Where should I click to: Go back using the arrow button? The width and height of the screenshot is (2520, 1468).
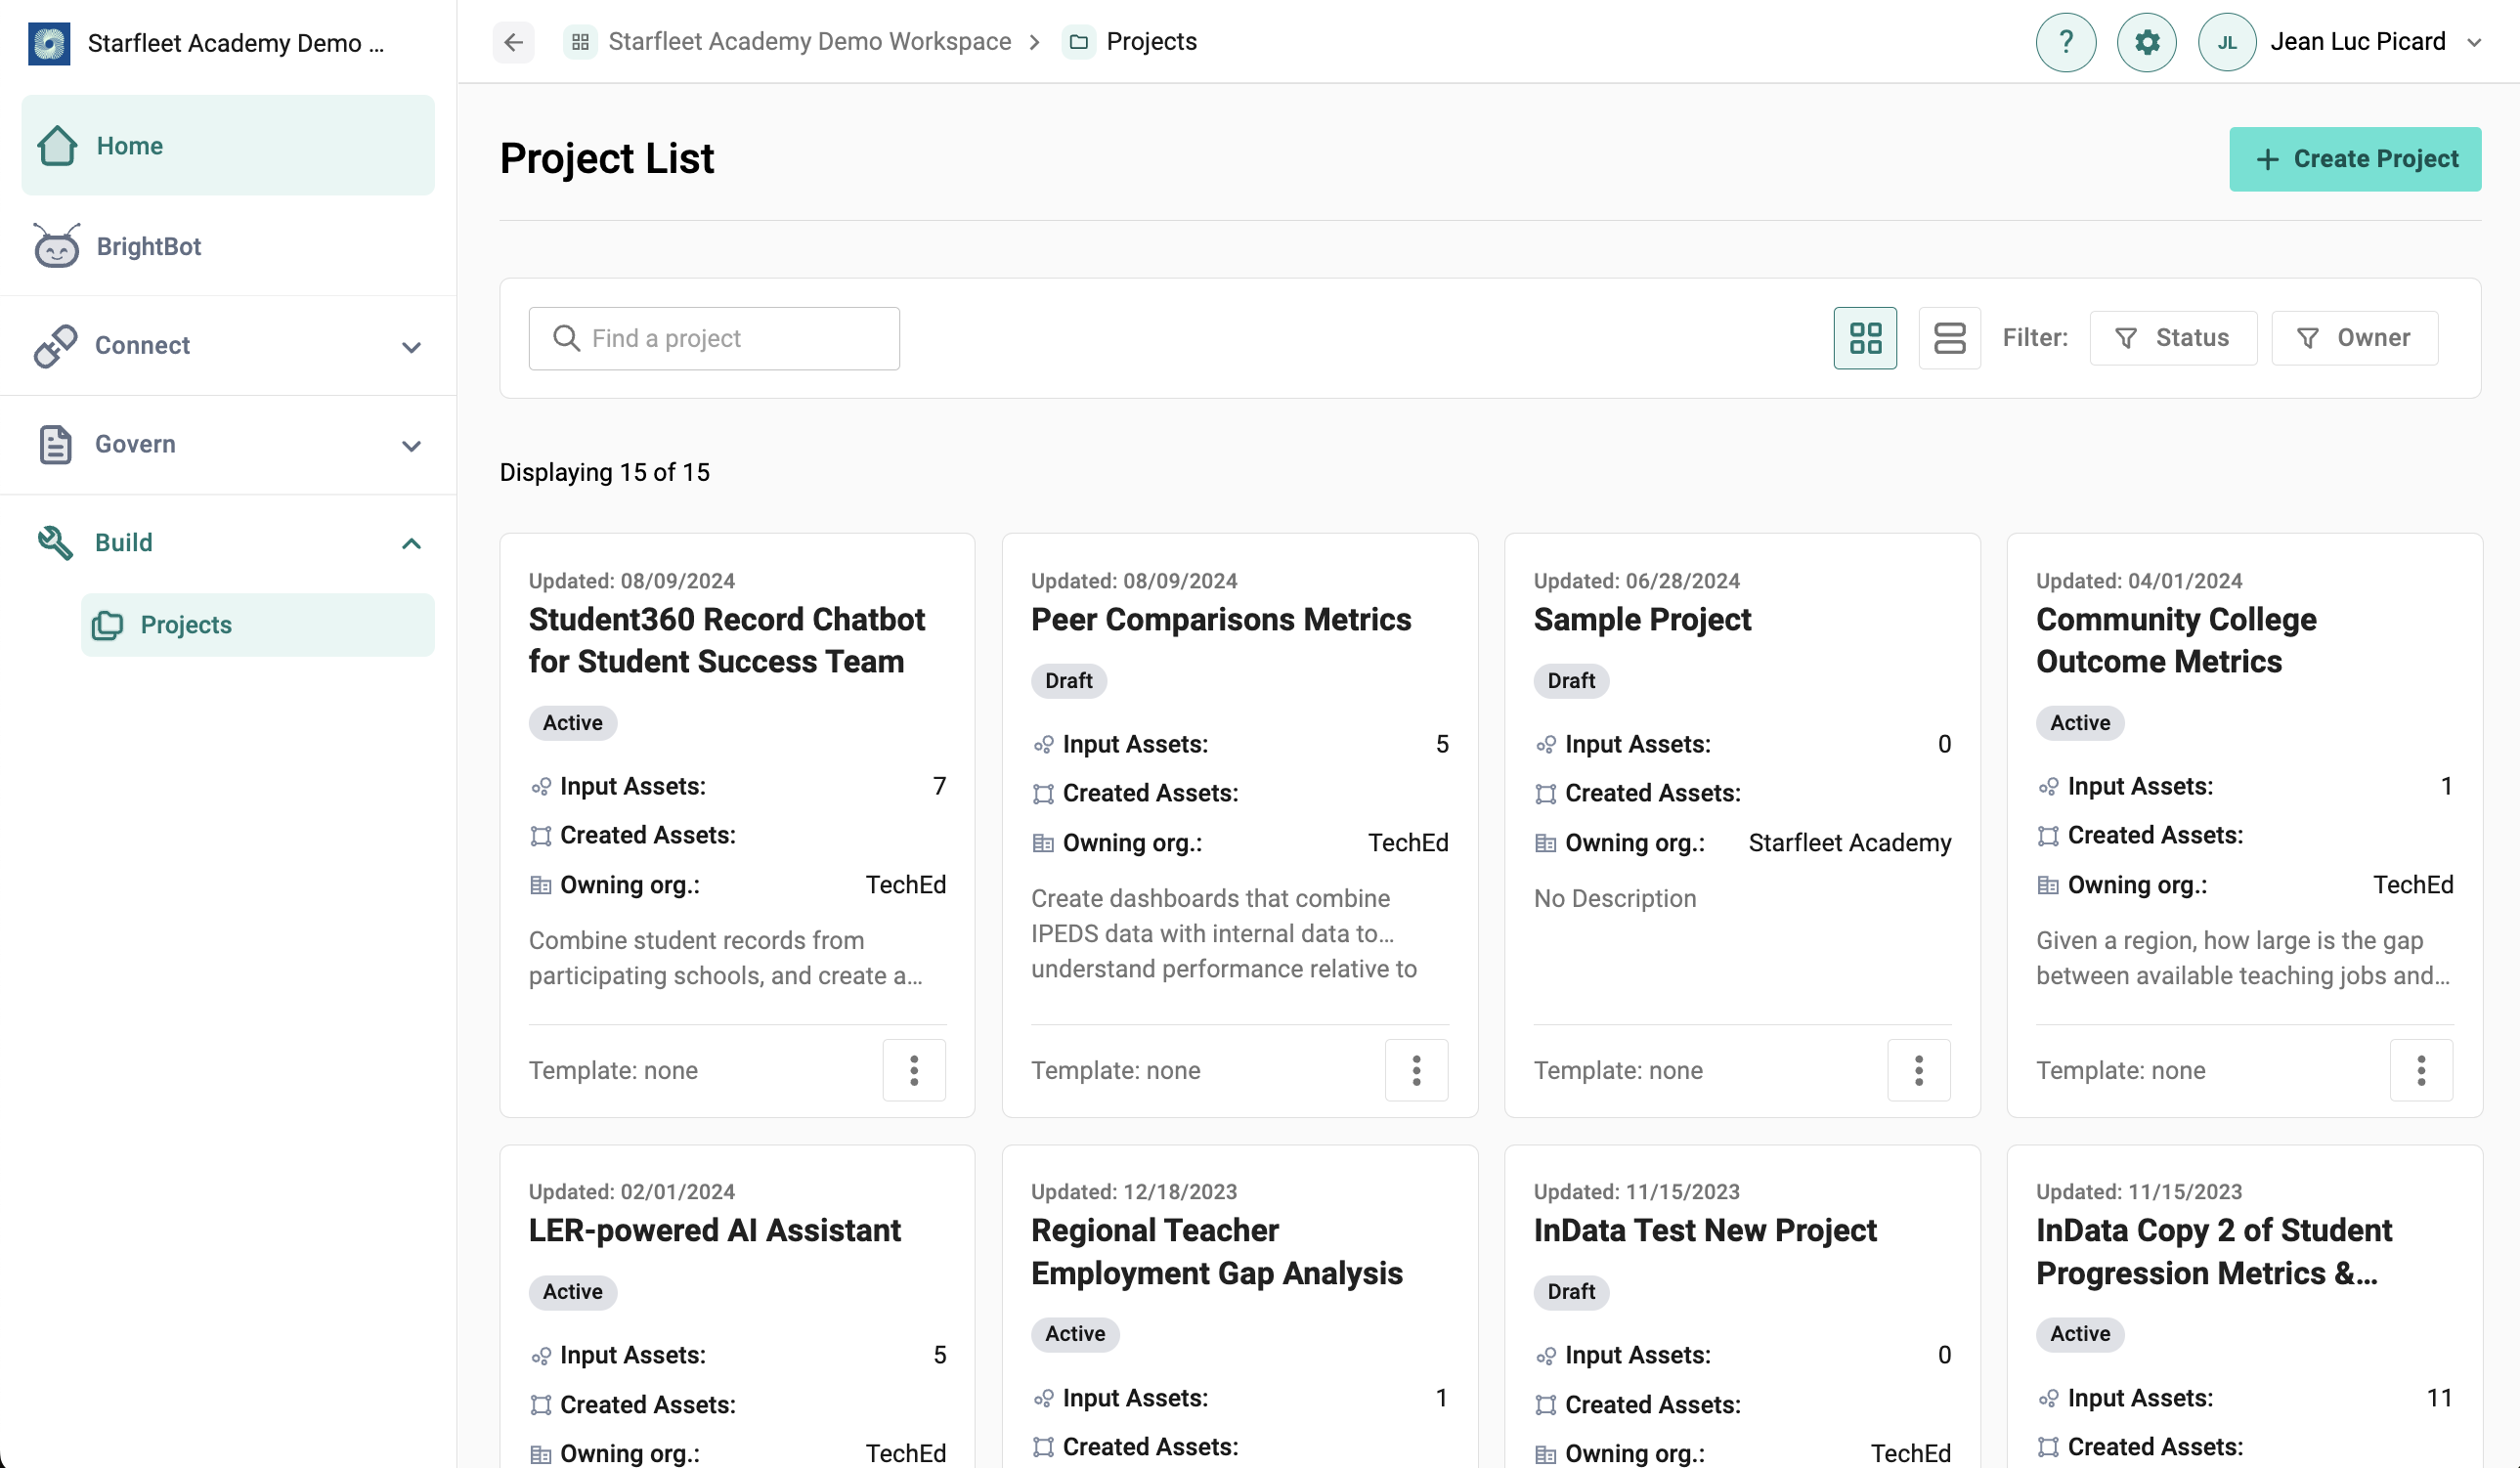click(x=513, y=42)
